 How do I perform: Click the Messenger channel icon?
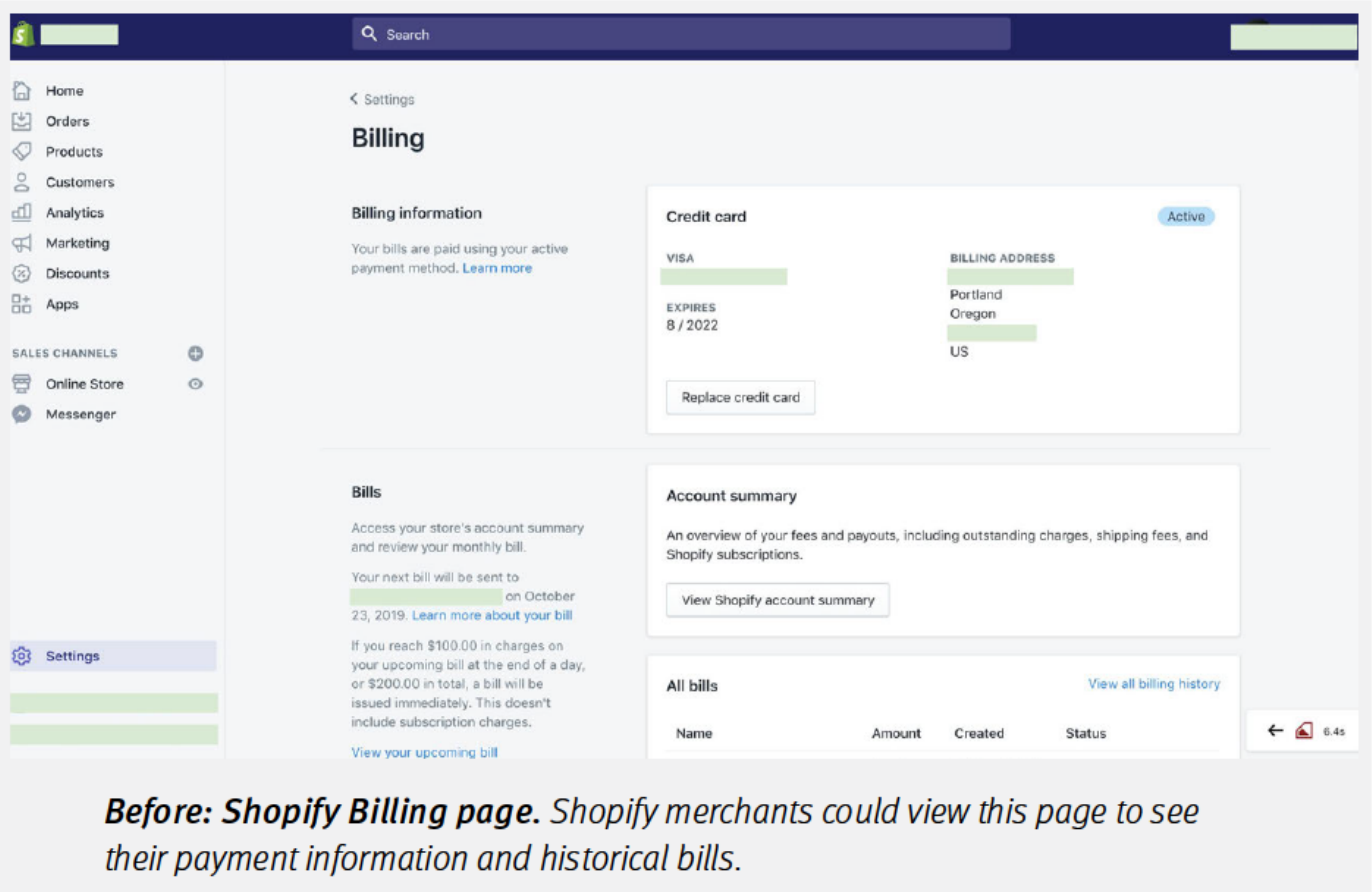click(21, 414)
